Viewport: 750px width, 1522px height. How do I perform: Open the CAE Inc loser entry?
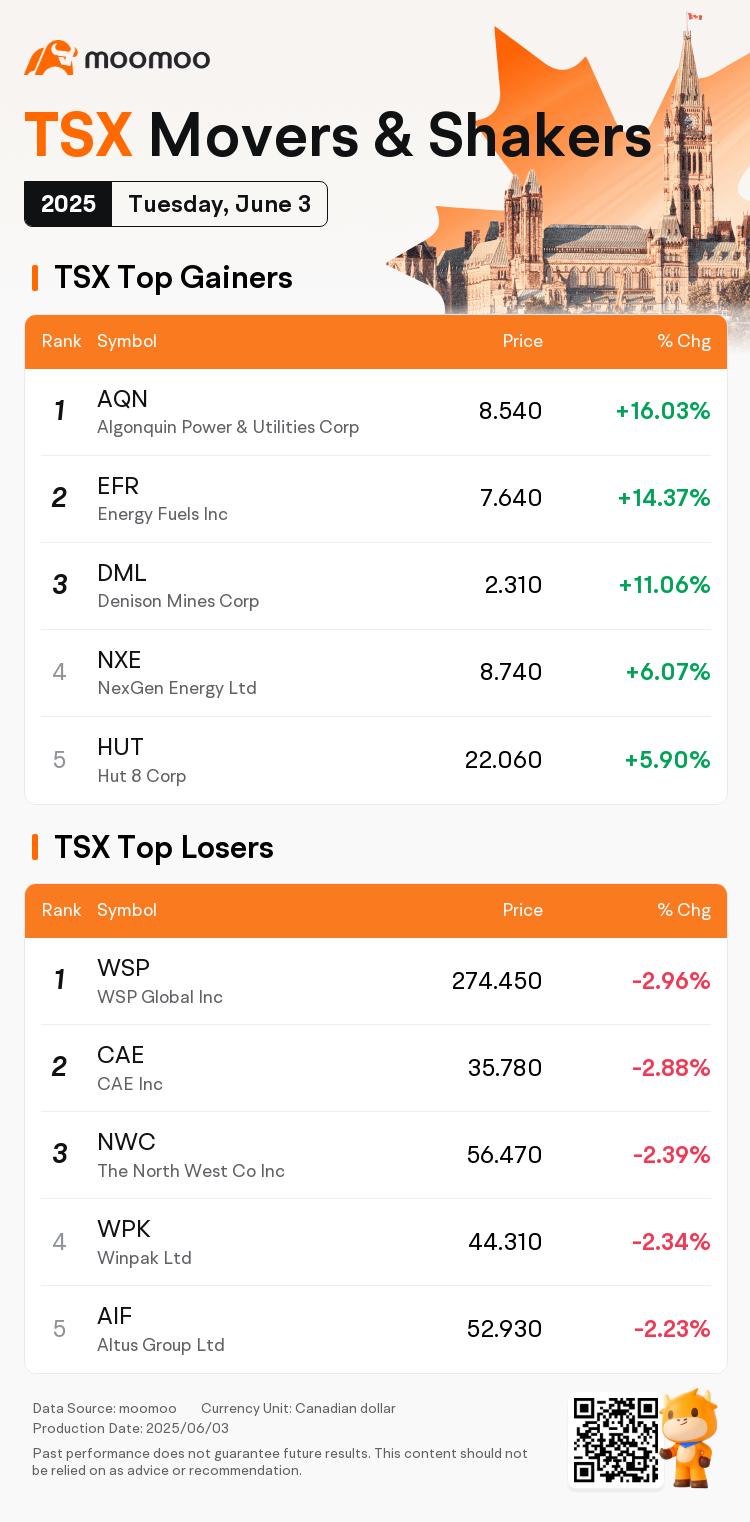pos(375,1068)
